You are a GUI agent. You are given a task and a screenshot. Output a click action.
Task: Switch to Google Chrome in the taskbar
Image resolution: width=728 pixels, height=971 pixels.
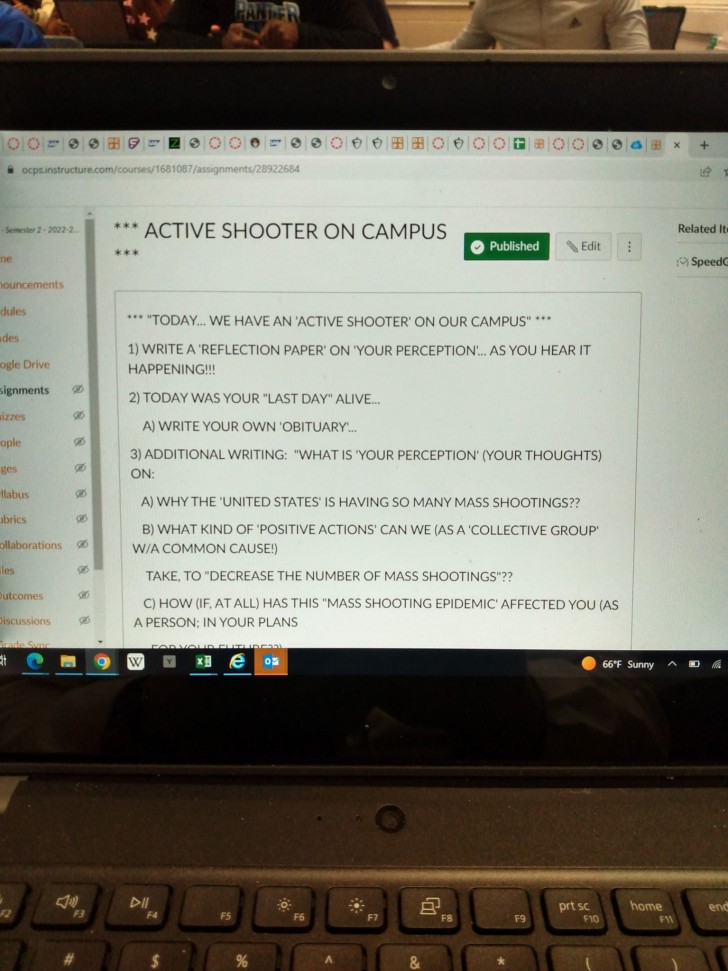pyautogui.click(x=102, y=662)
